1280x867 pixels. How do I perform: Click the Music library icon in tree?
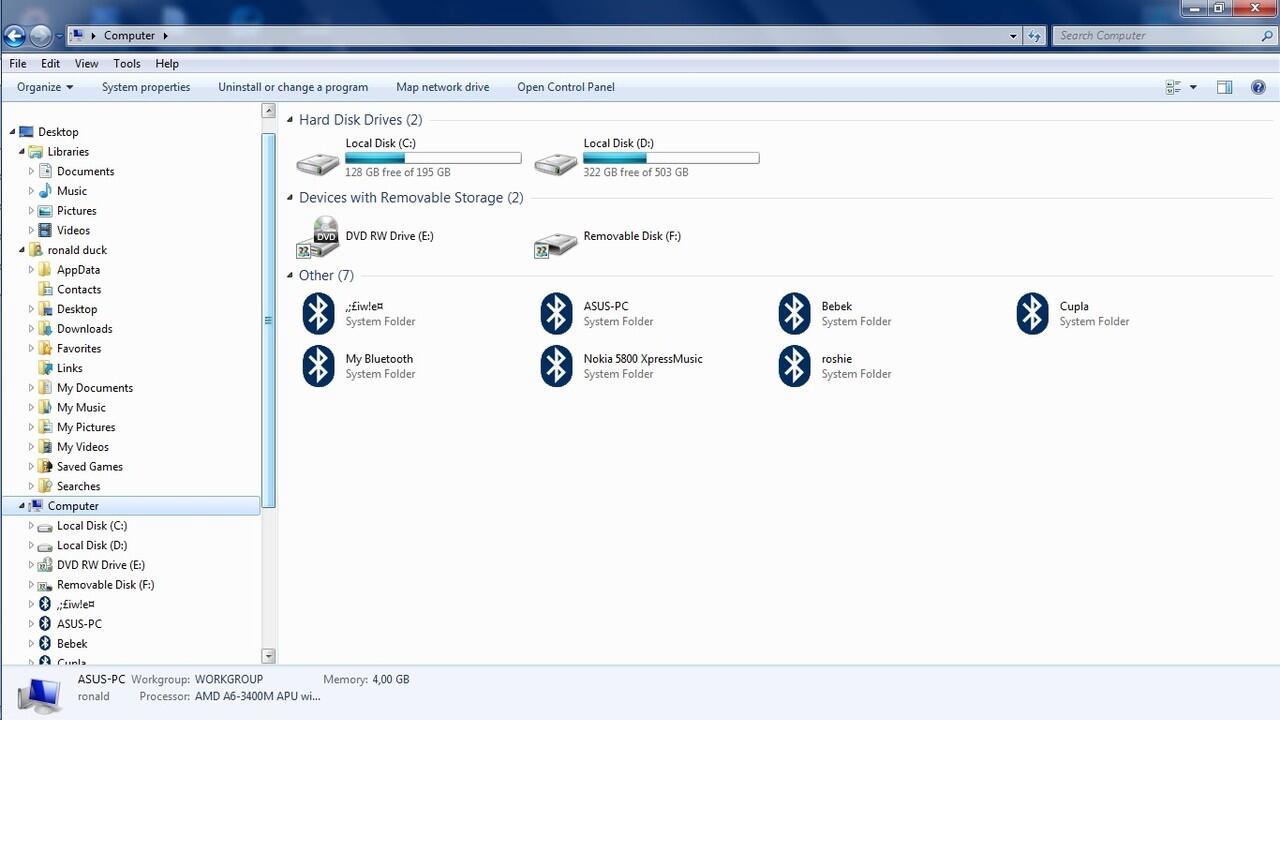pos(45,191)
